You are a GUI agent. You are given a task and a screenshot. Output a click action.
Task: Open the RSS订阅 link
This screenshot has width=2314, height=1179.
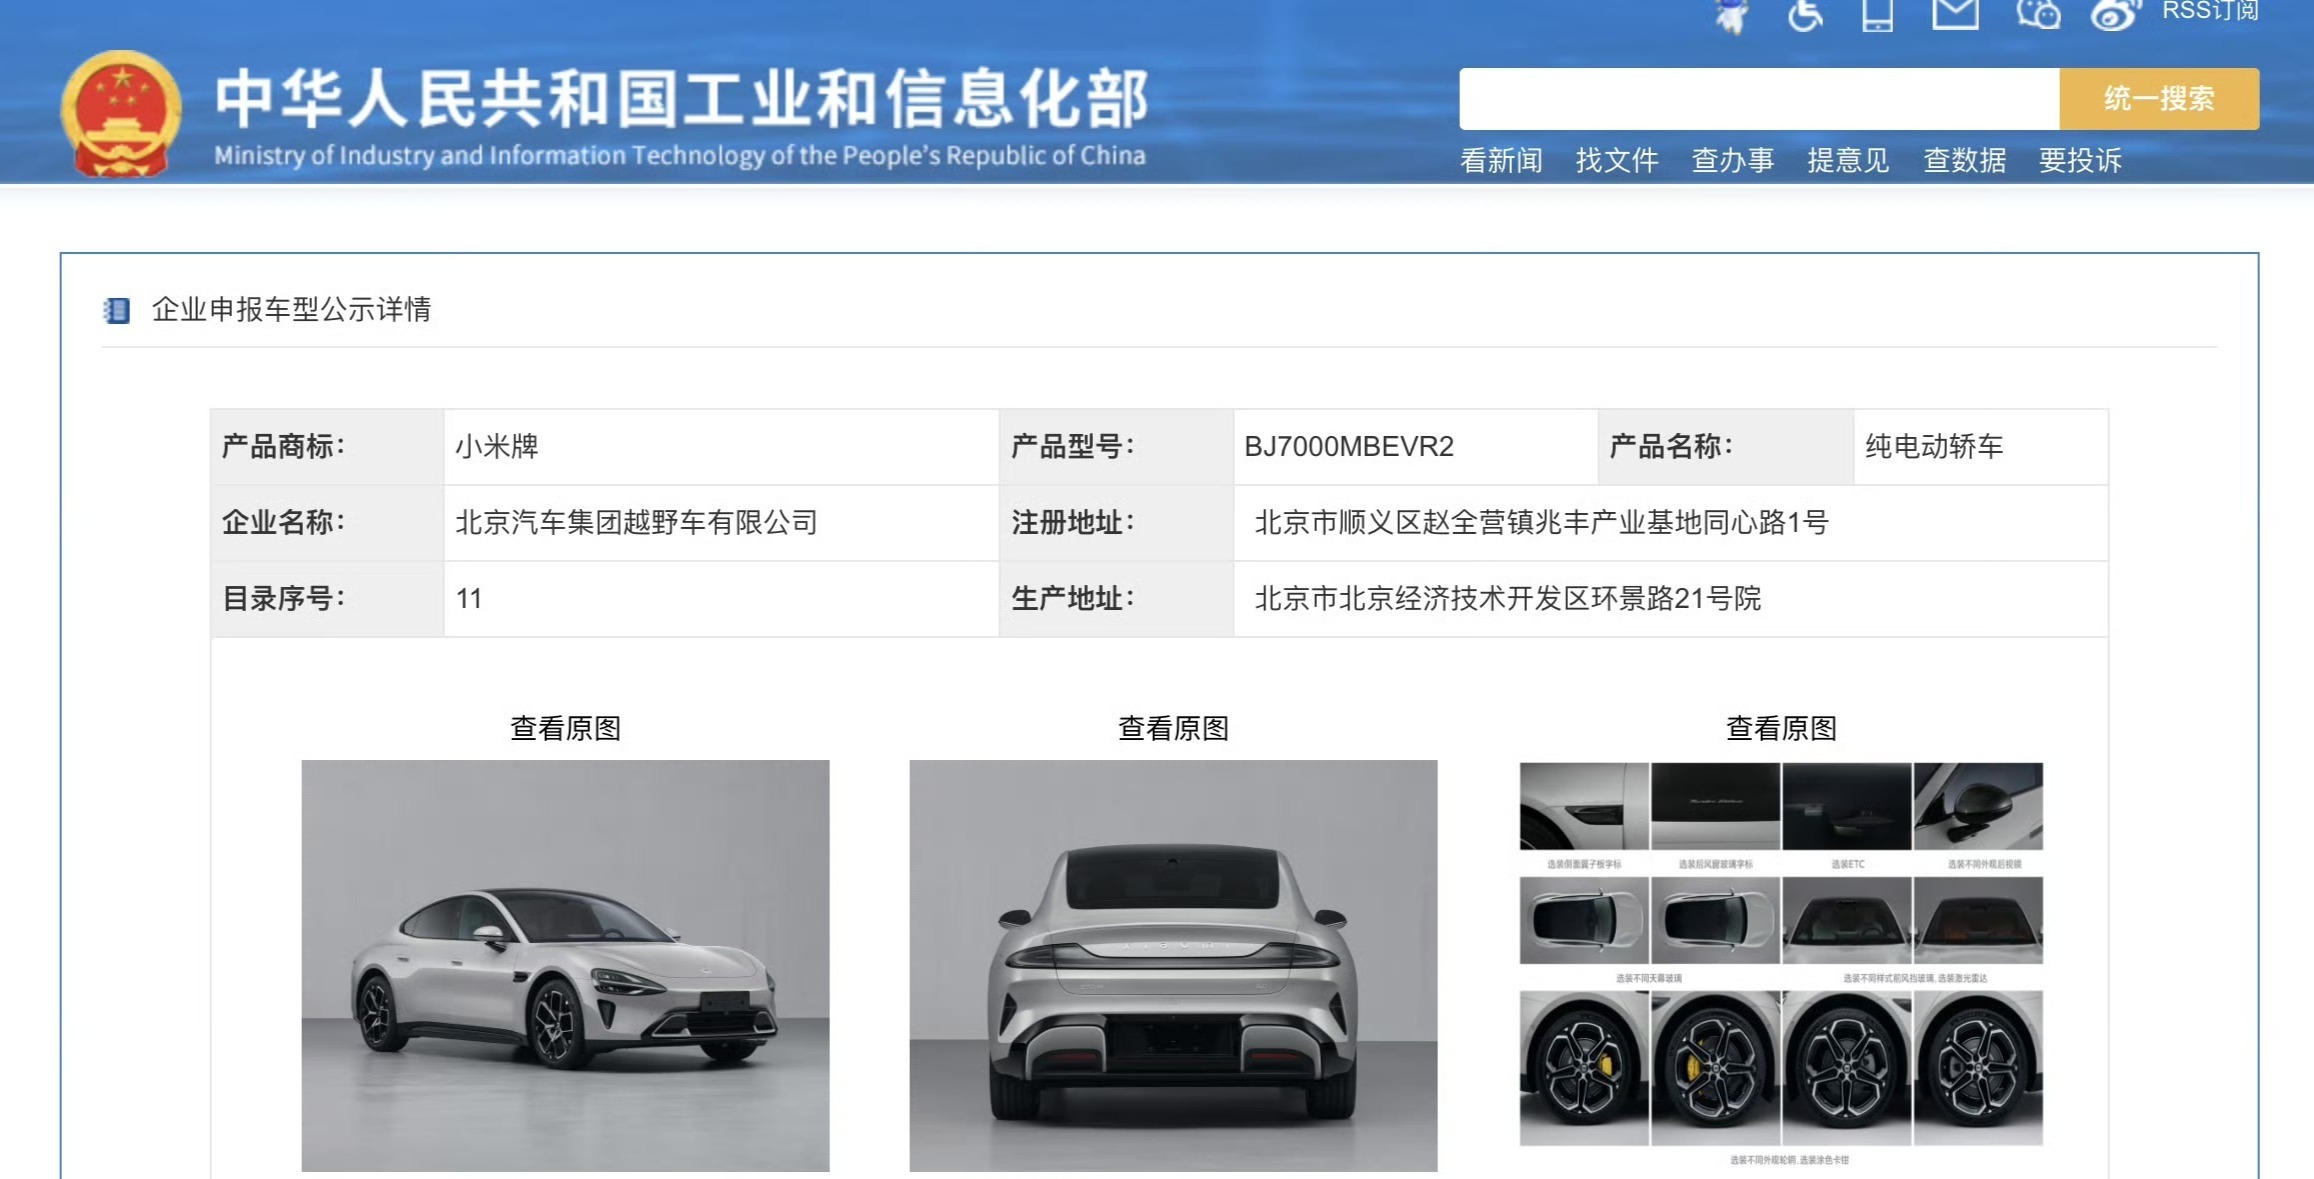(2209, 11)
